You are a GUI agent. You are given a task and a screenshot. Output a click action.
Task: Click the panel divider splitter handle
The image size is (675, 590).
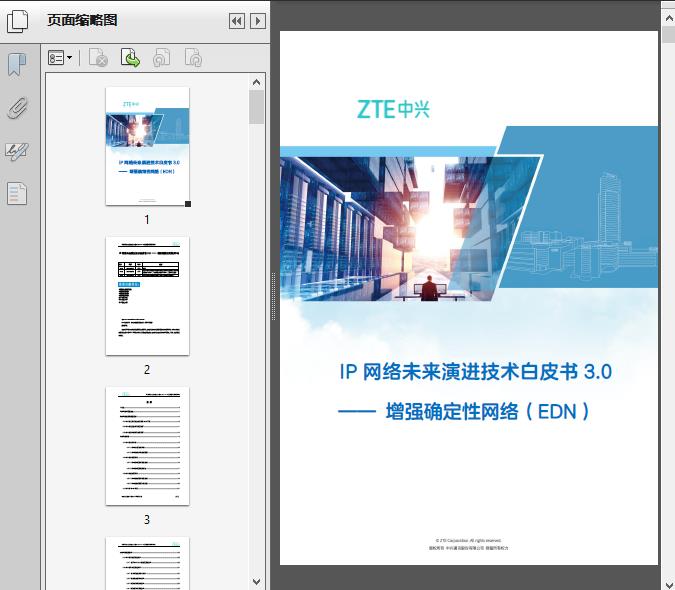click(x=273, y=298)
